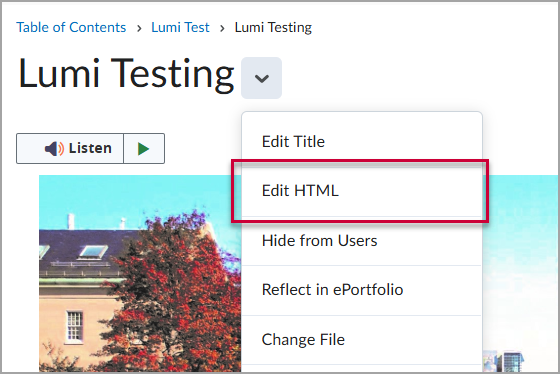Click the Listen button with speaker icon
The width and height of the screenshot is (560, 374).
pos(70,148)
